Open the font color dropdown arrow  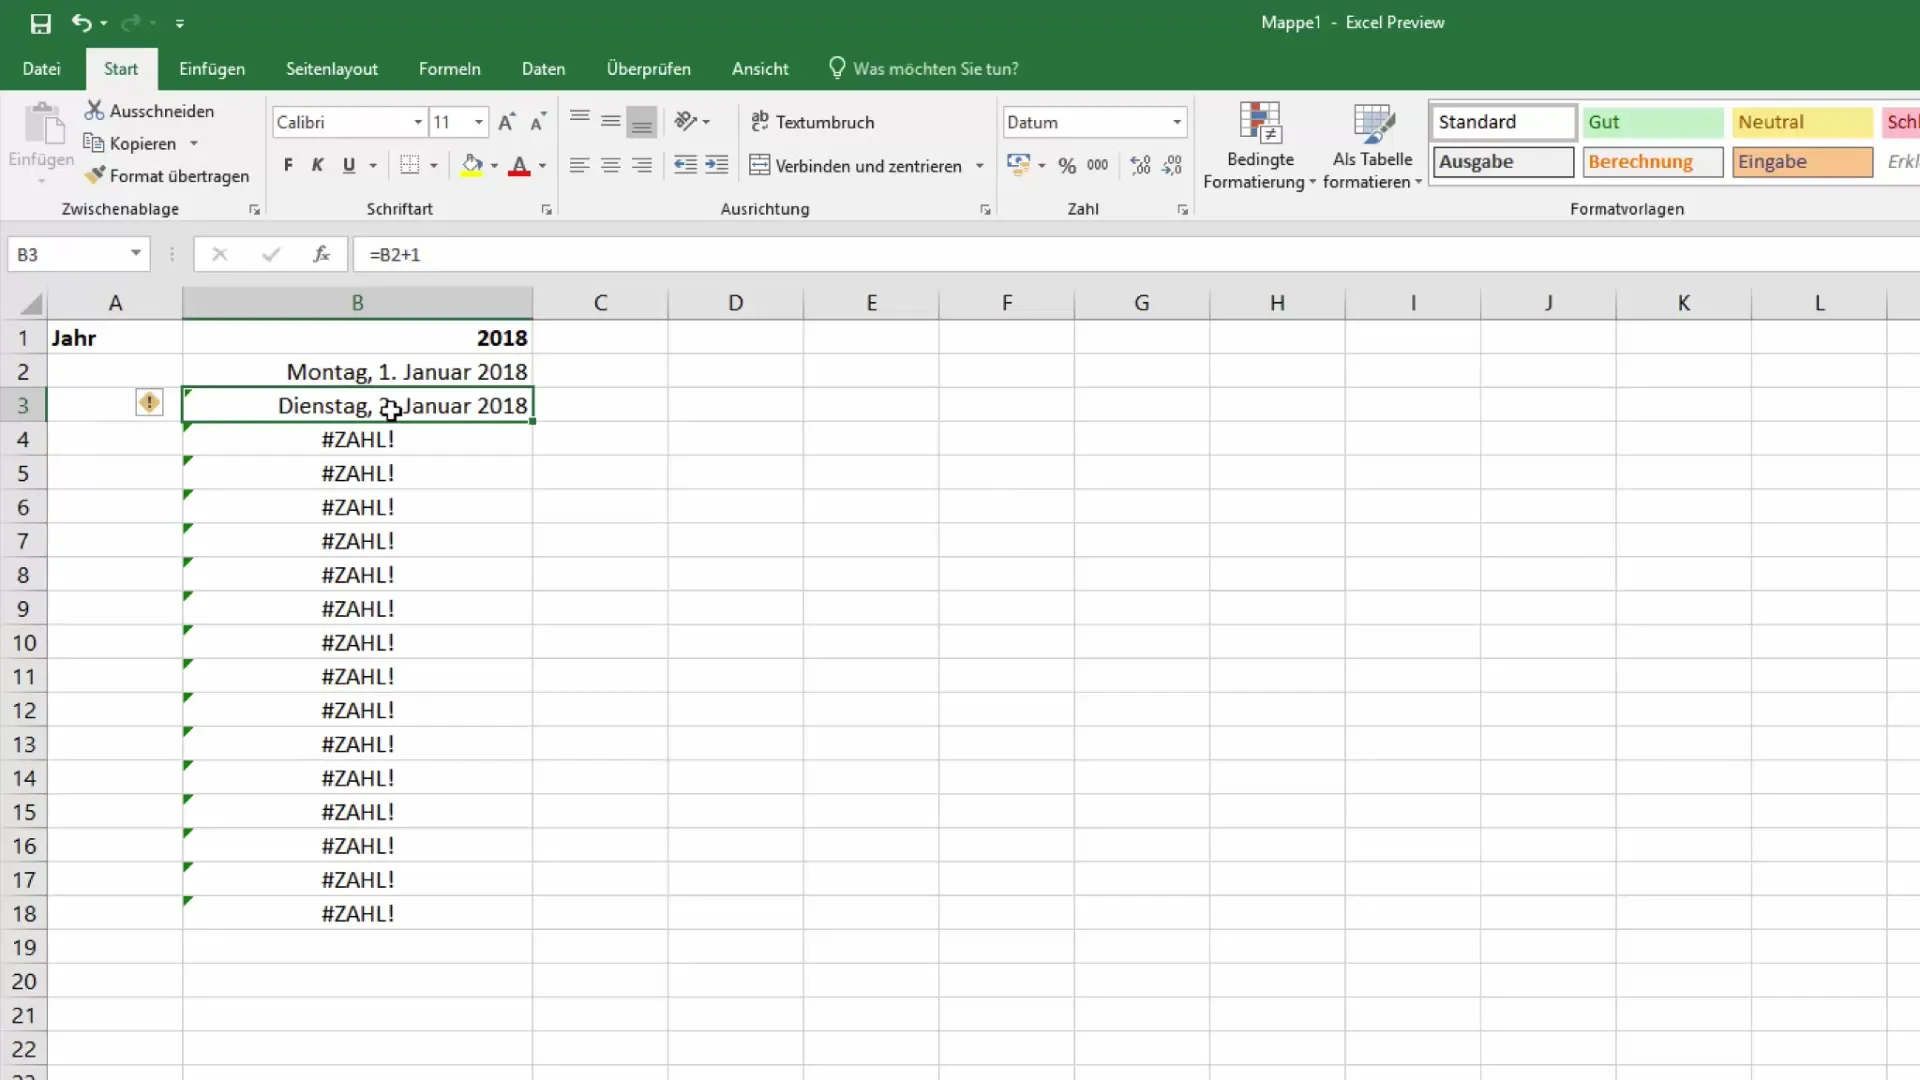pyautogui.click(x=542, y=166)
